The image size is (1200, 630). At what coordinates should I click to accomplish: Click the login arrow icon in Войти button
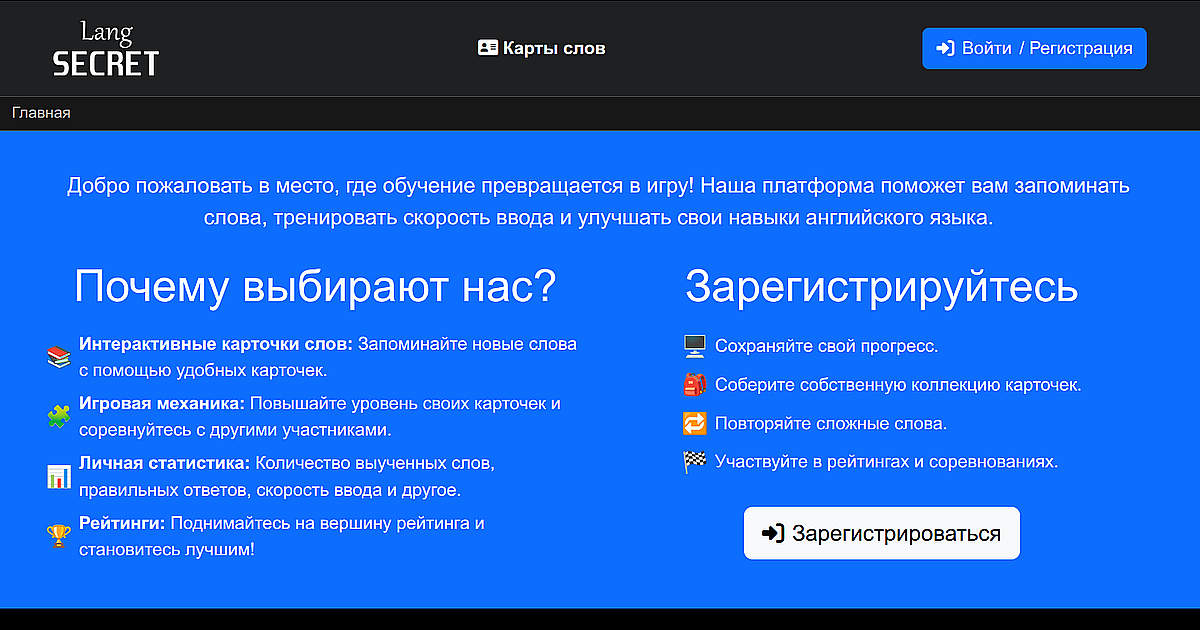point(945,47)
